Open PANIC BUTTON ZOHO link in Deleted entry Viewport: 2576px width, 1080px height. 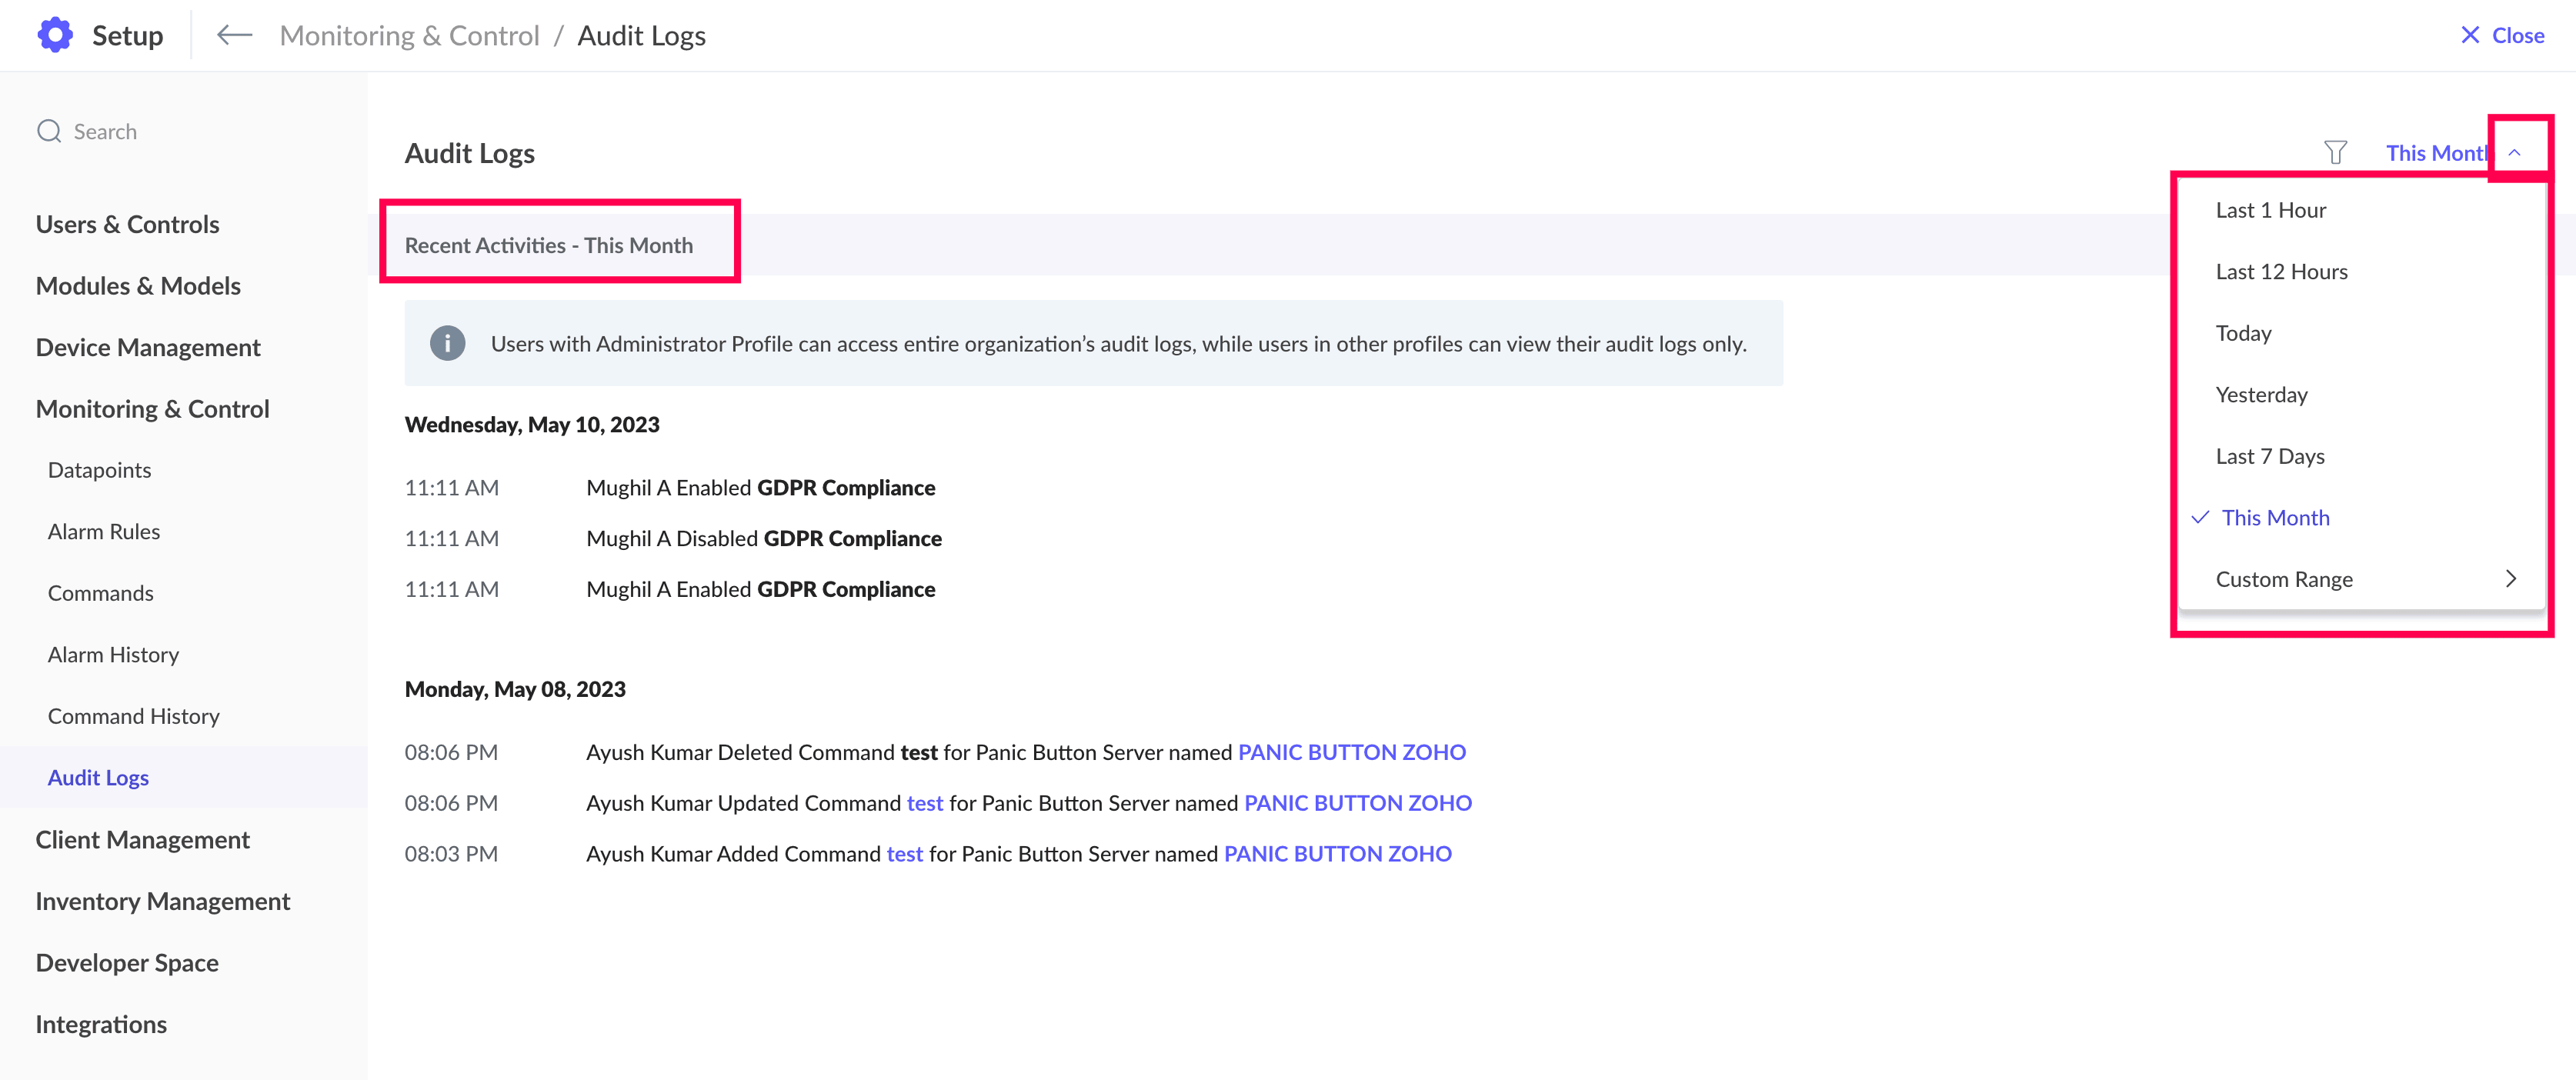[1351, 752]
